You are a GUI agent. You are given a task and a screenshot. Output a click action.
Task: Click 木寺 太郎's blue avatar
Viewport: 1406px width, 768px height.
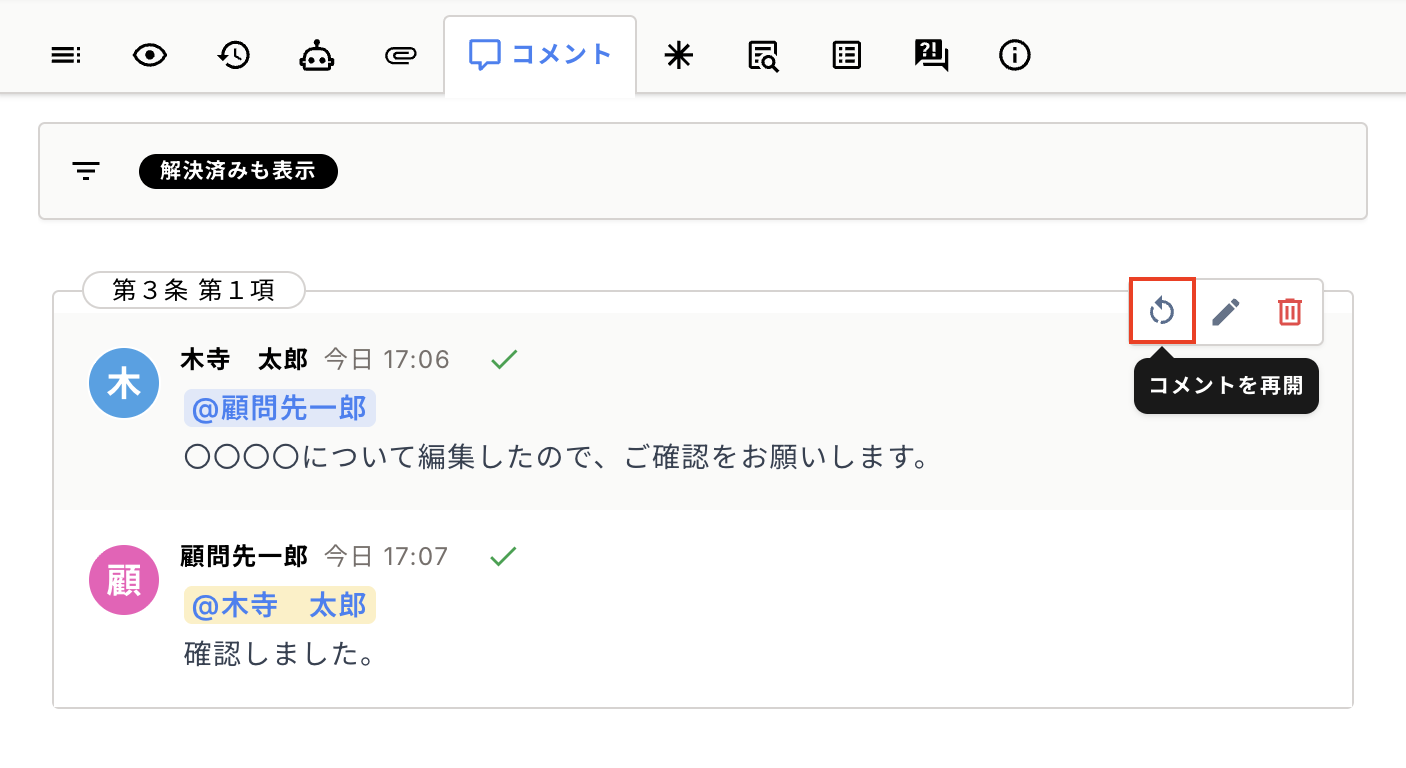coord(124,383)
